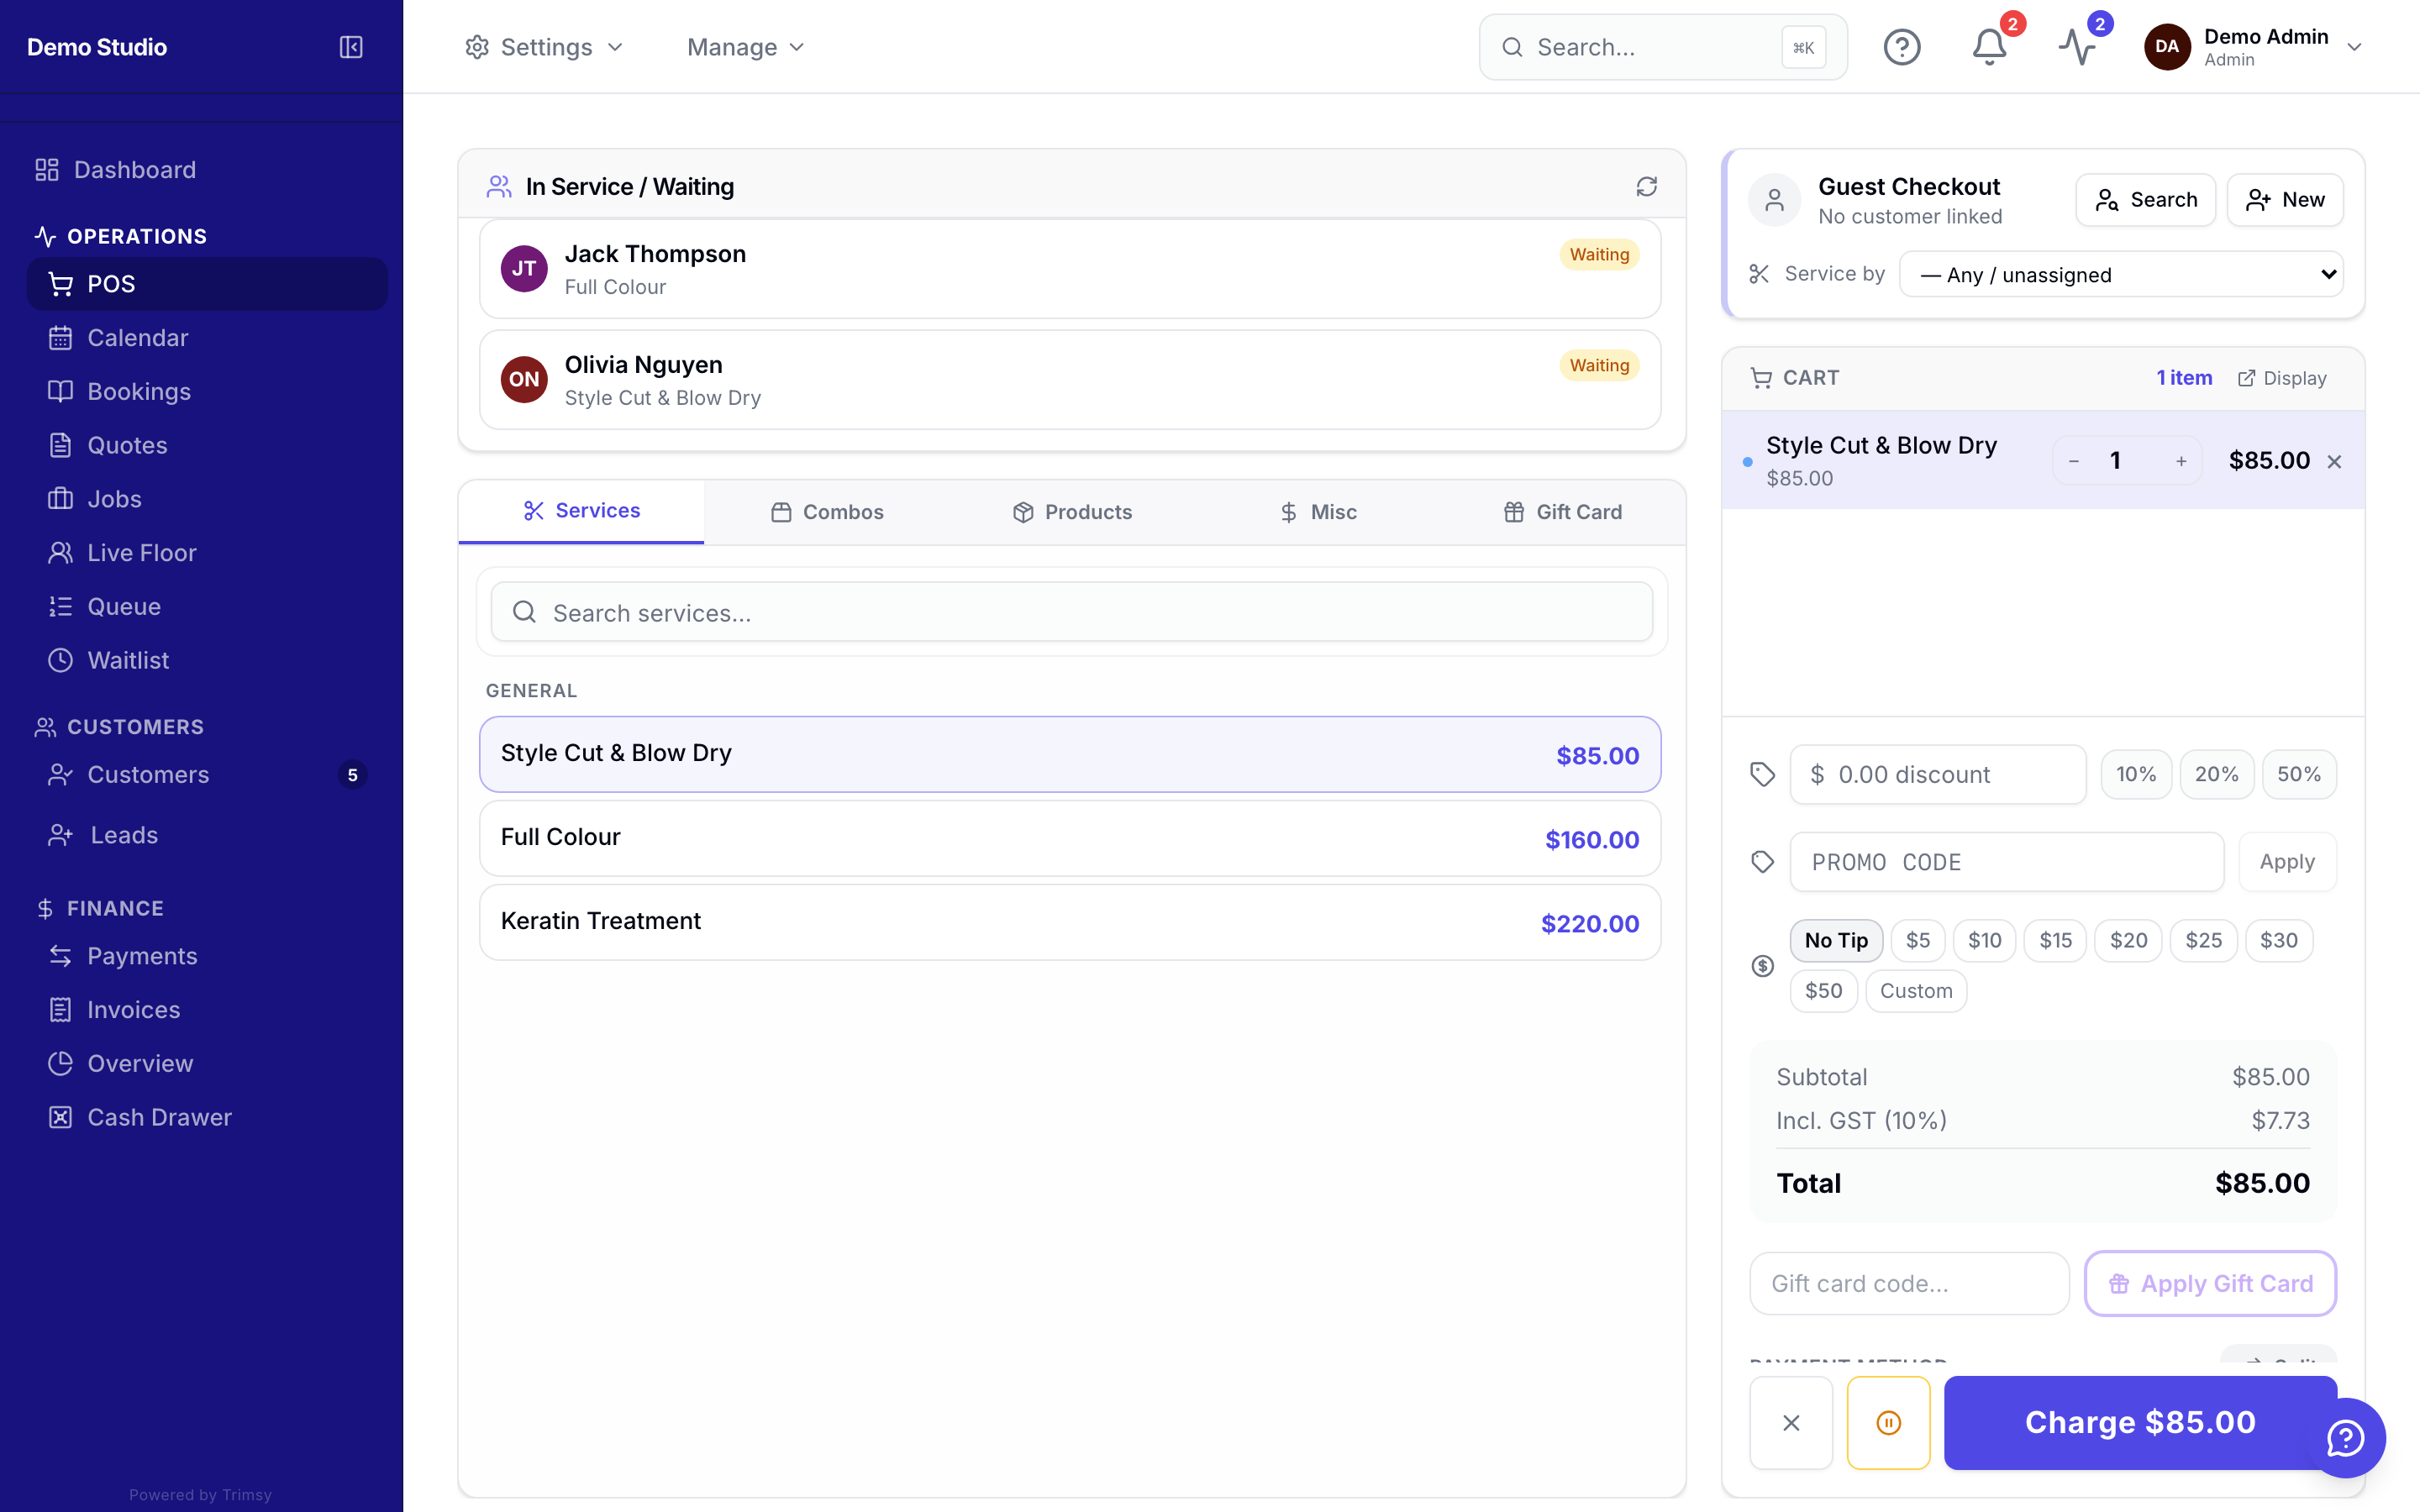2420x1512 pixels.
Task: Open finance Overview page
Action: pyautogui.click(x=206, y=1063)
